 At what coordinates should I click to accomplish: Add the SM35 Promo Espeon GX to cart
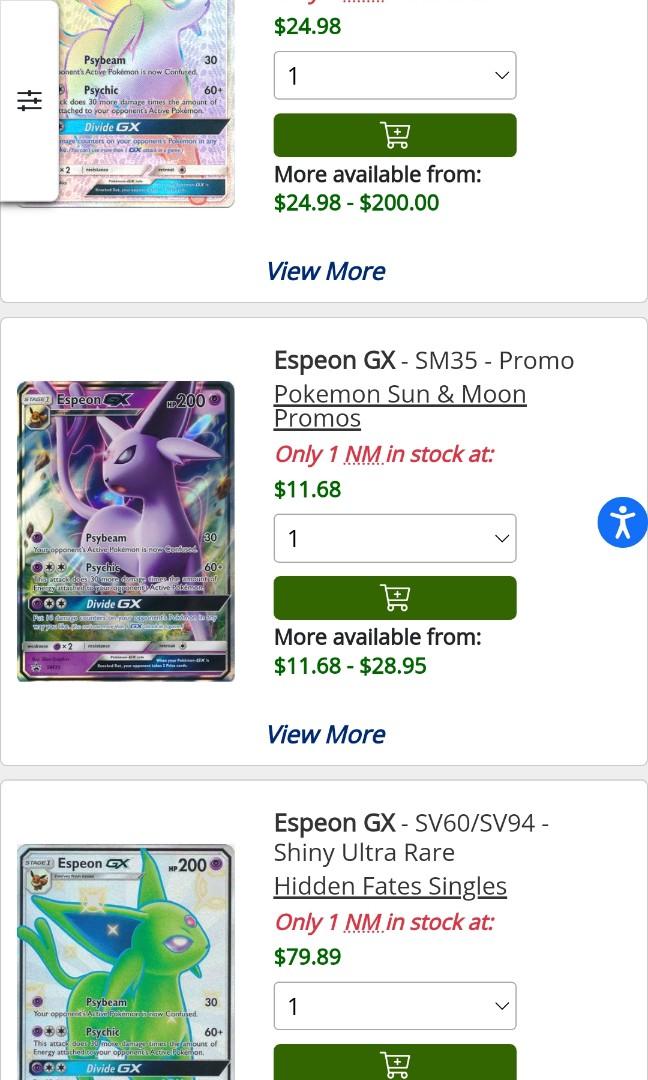click(395, 598)
